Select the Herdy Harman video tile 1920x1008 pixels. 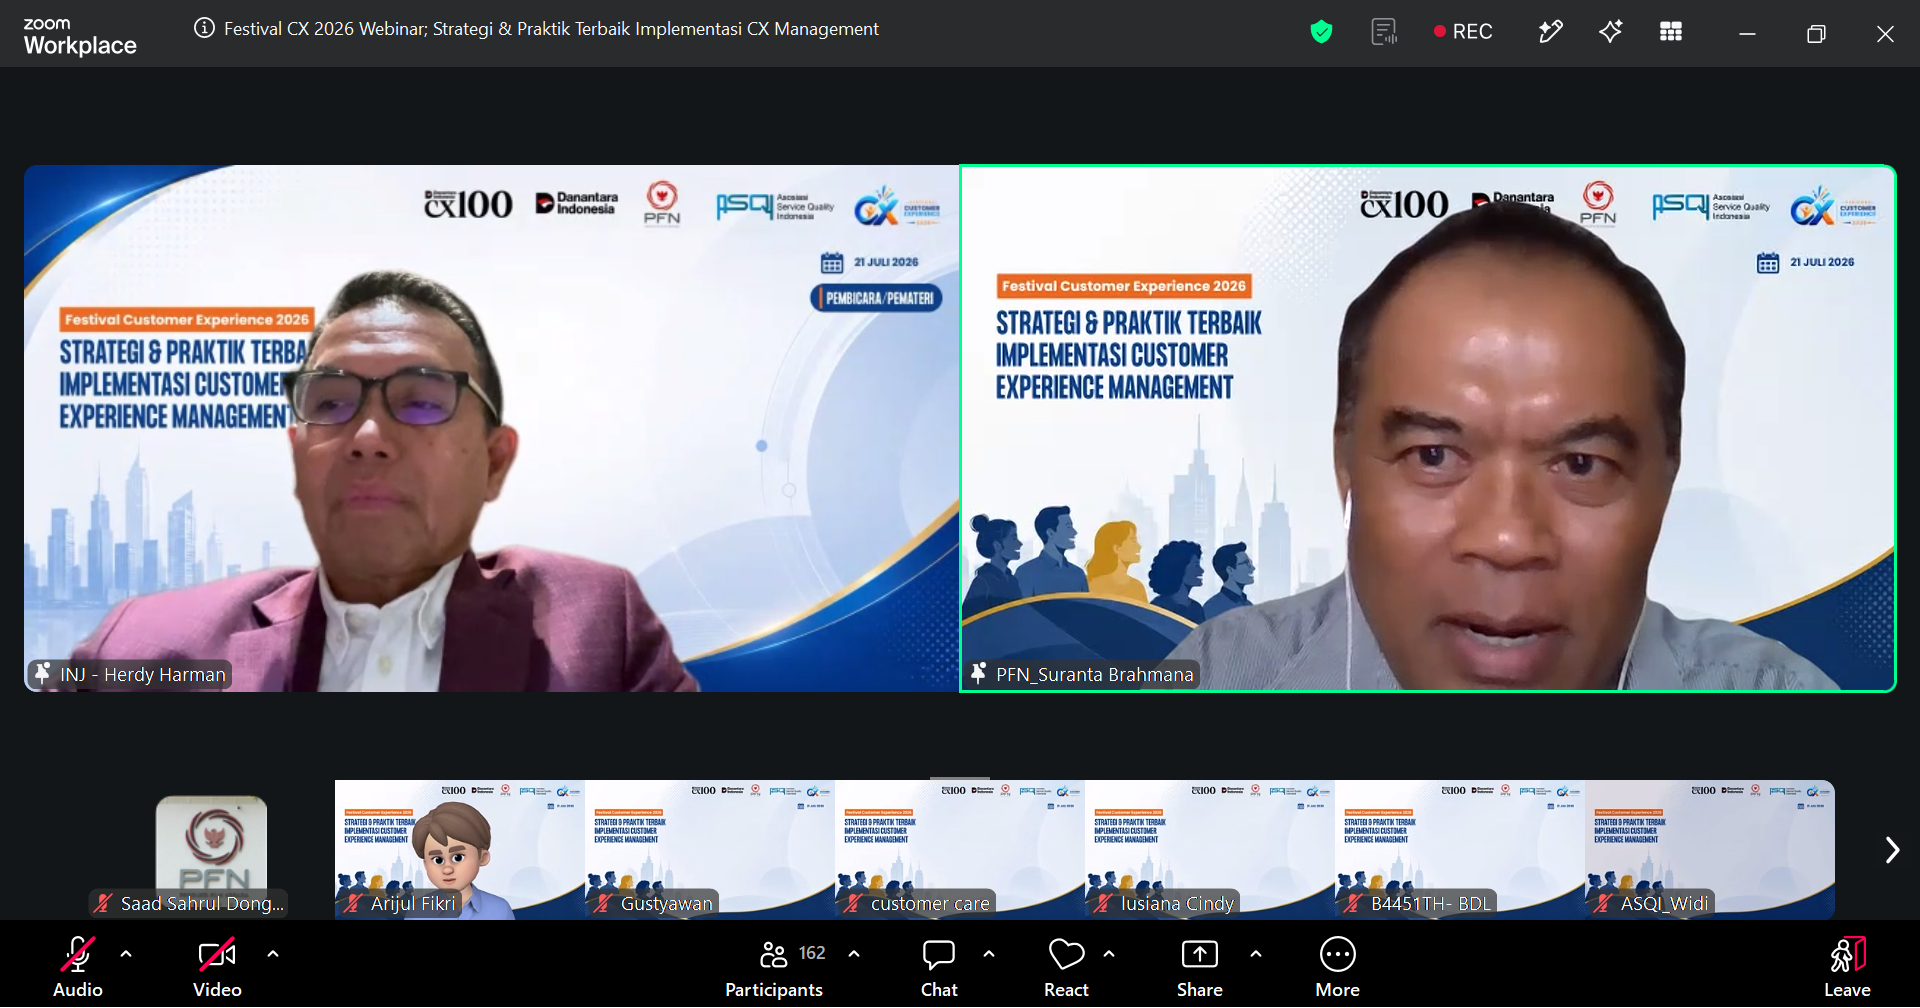point(492,428)
